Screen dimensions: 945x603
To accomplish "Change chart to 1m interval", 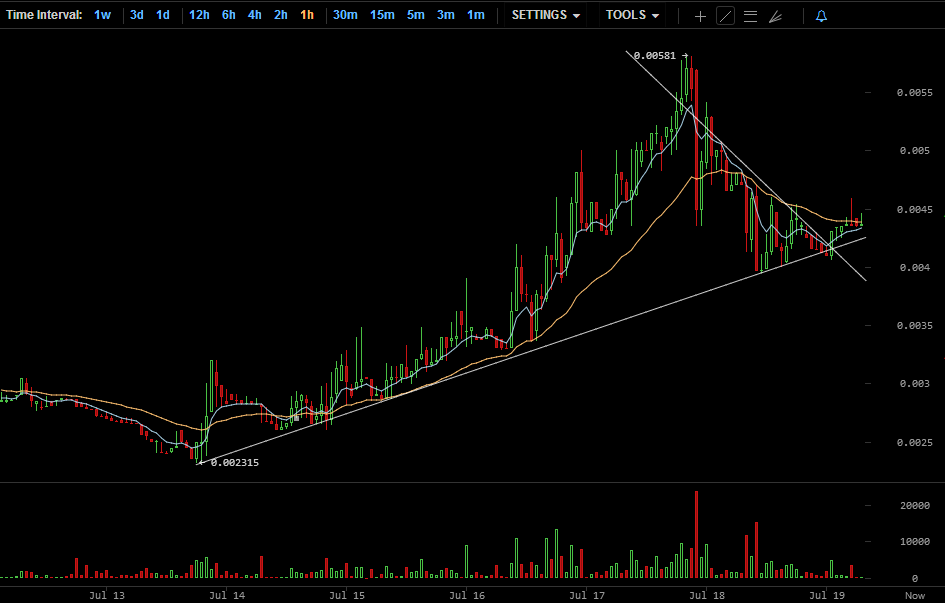I will coord(476,15).
